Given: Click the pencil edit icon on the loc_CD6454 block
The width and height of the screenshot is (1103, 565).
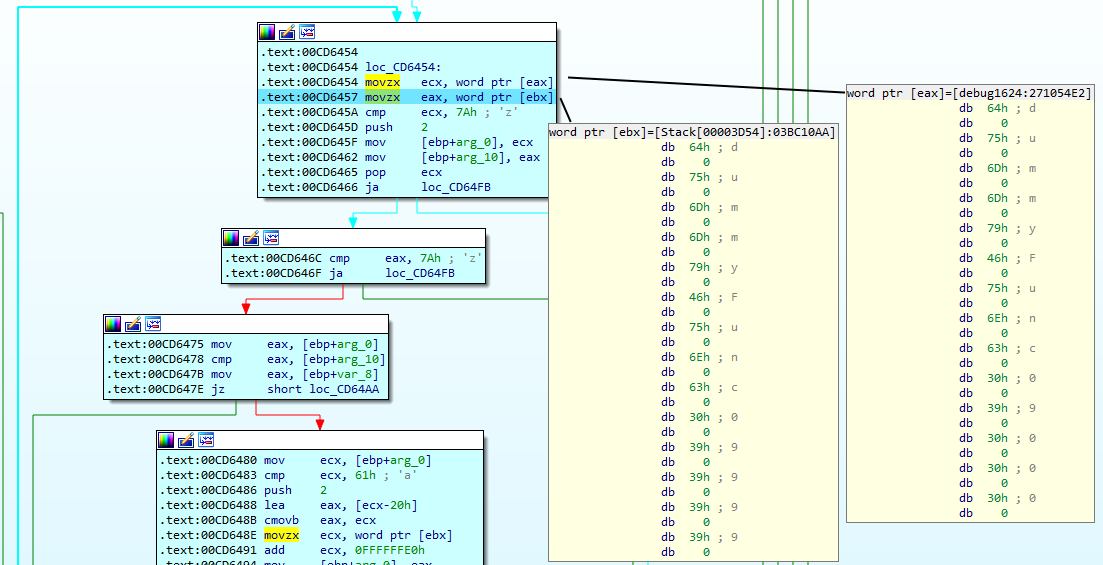Looking at the screenshot, I should click(x=287, y=32).
